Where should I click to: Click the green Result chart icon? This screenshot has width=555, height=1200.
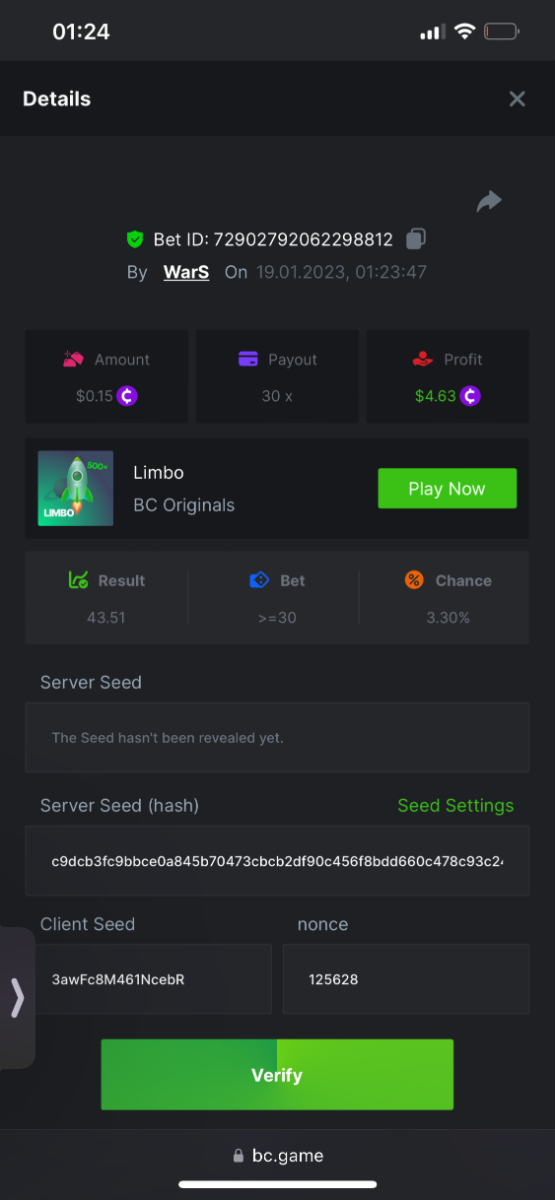78,580
